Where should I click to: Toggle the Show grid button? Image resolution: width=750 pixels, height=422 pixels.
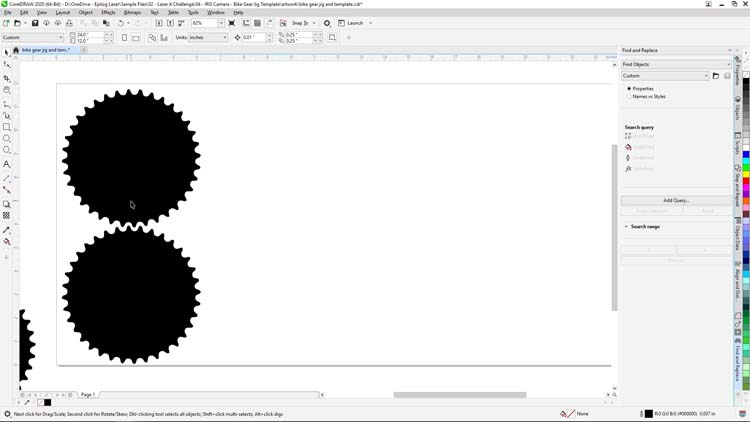click(257, 23)
